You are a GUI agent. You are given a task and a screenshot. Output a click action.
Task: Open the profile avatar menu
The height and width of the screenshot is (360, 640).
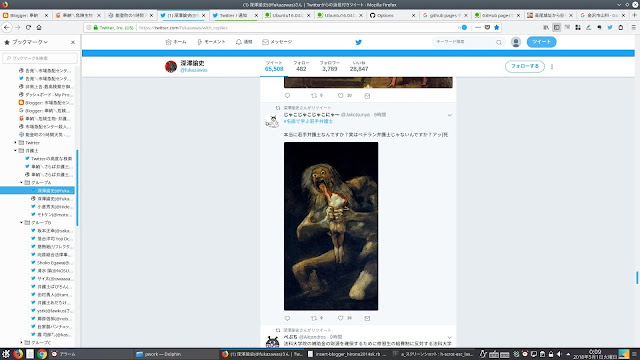(x=516, y=42)
